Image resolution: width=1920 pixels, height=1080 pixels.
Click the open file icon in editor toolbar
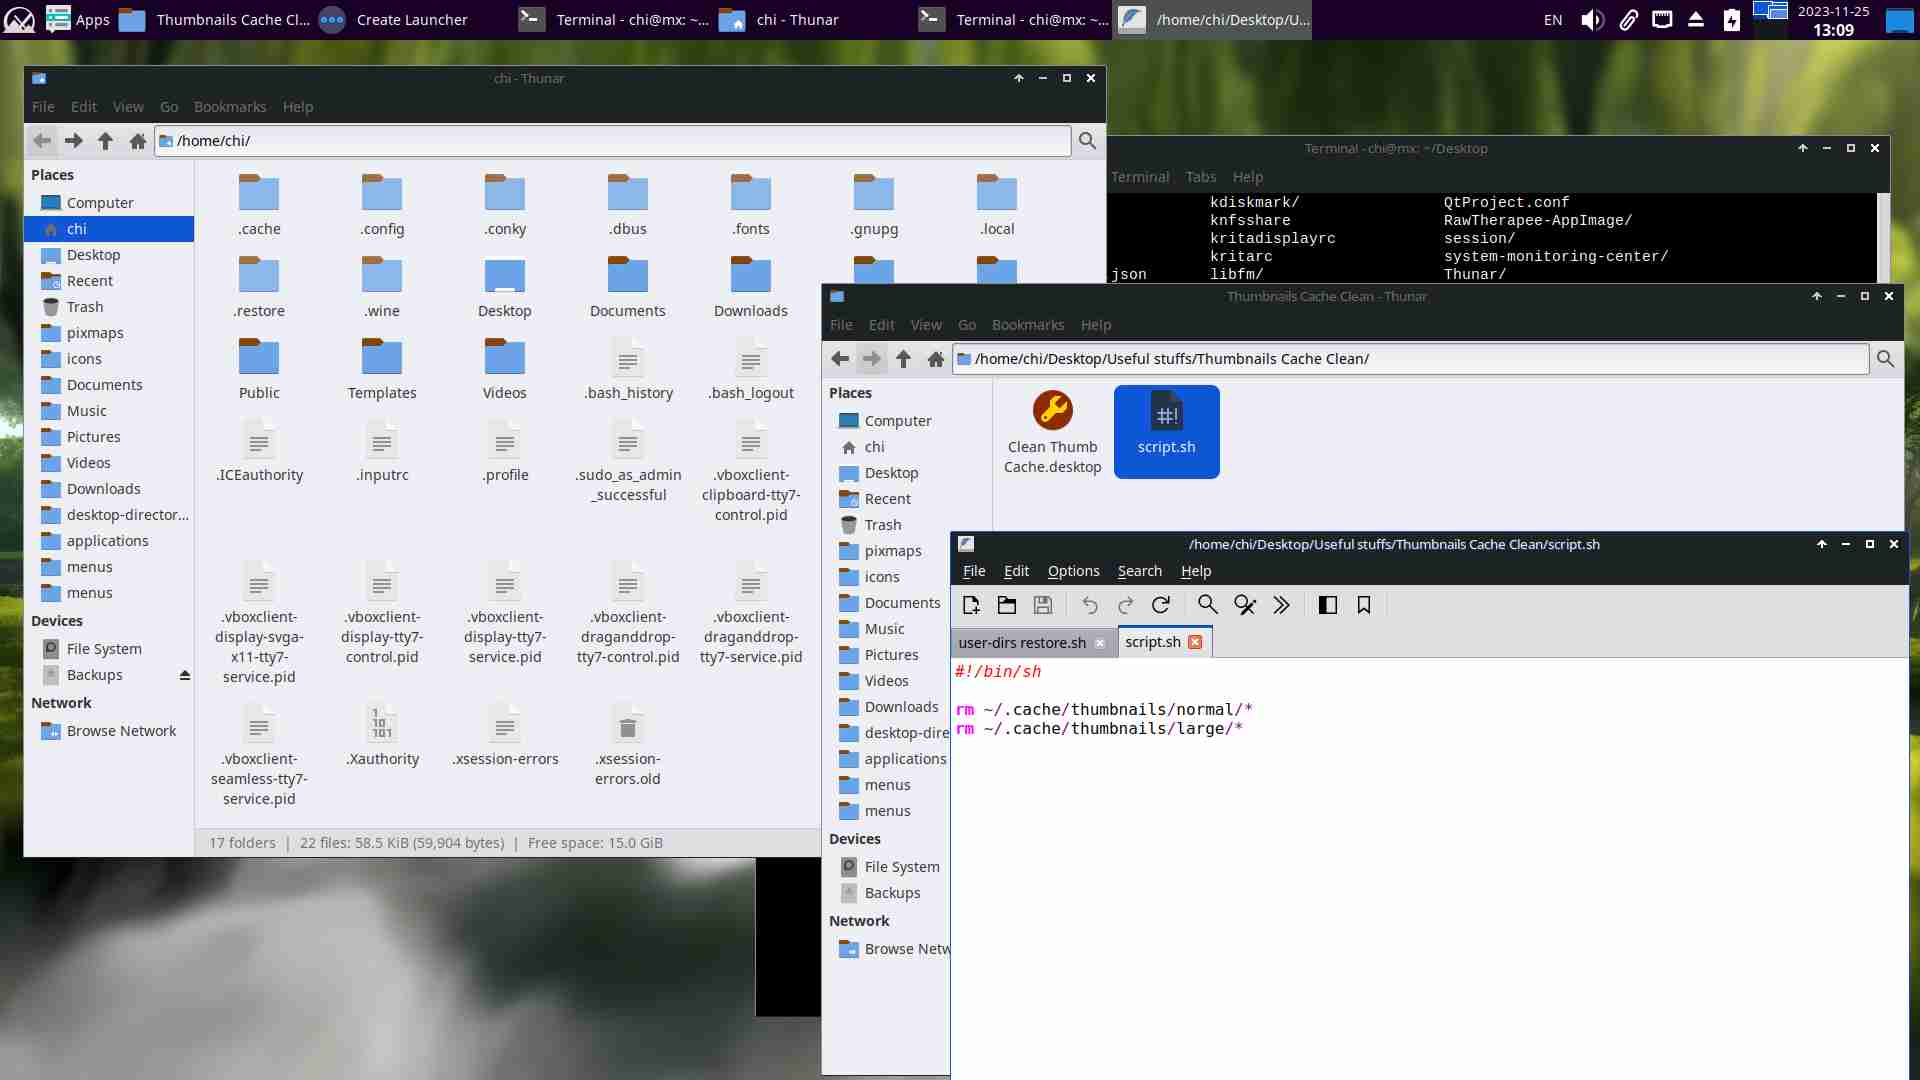[1007, 605]
